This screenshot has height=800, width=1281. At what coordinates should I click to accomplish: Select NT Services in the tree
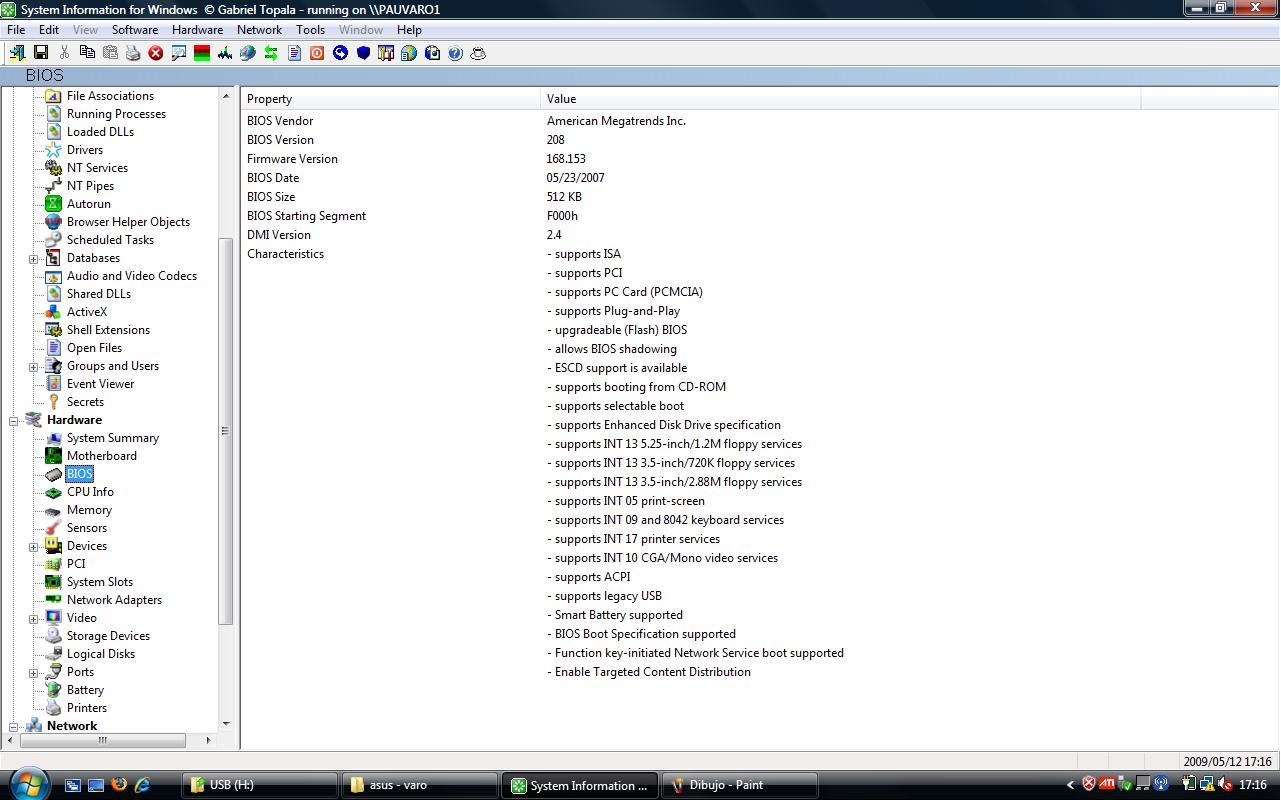coord(97,168)
